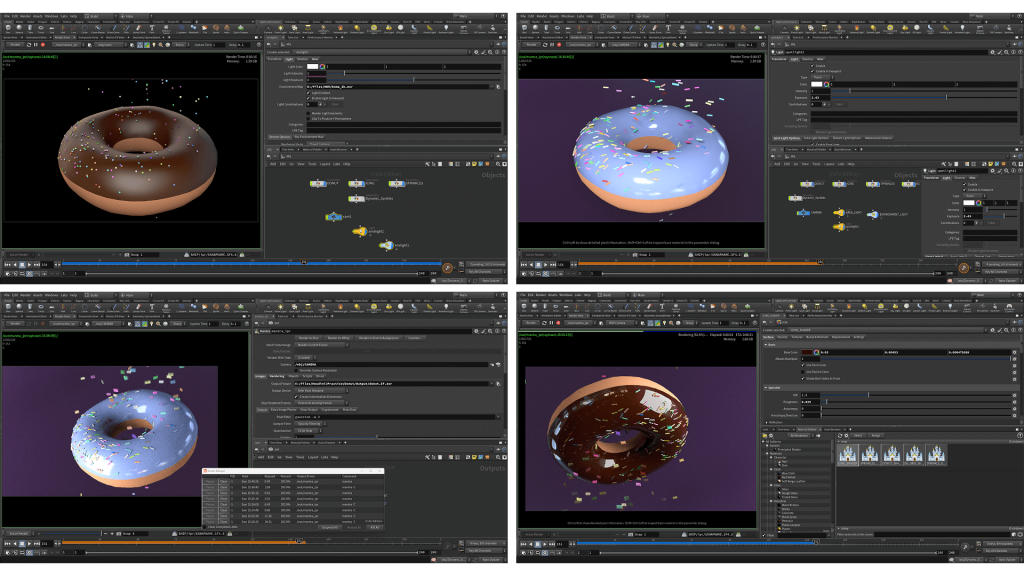Jump to first frame in top-left playbar
The image size is (1024, 576).
coord(7,264)
